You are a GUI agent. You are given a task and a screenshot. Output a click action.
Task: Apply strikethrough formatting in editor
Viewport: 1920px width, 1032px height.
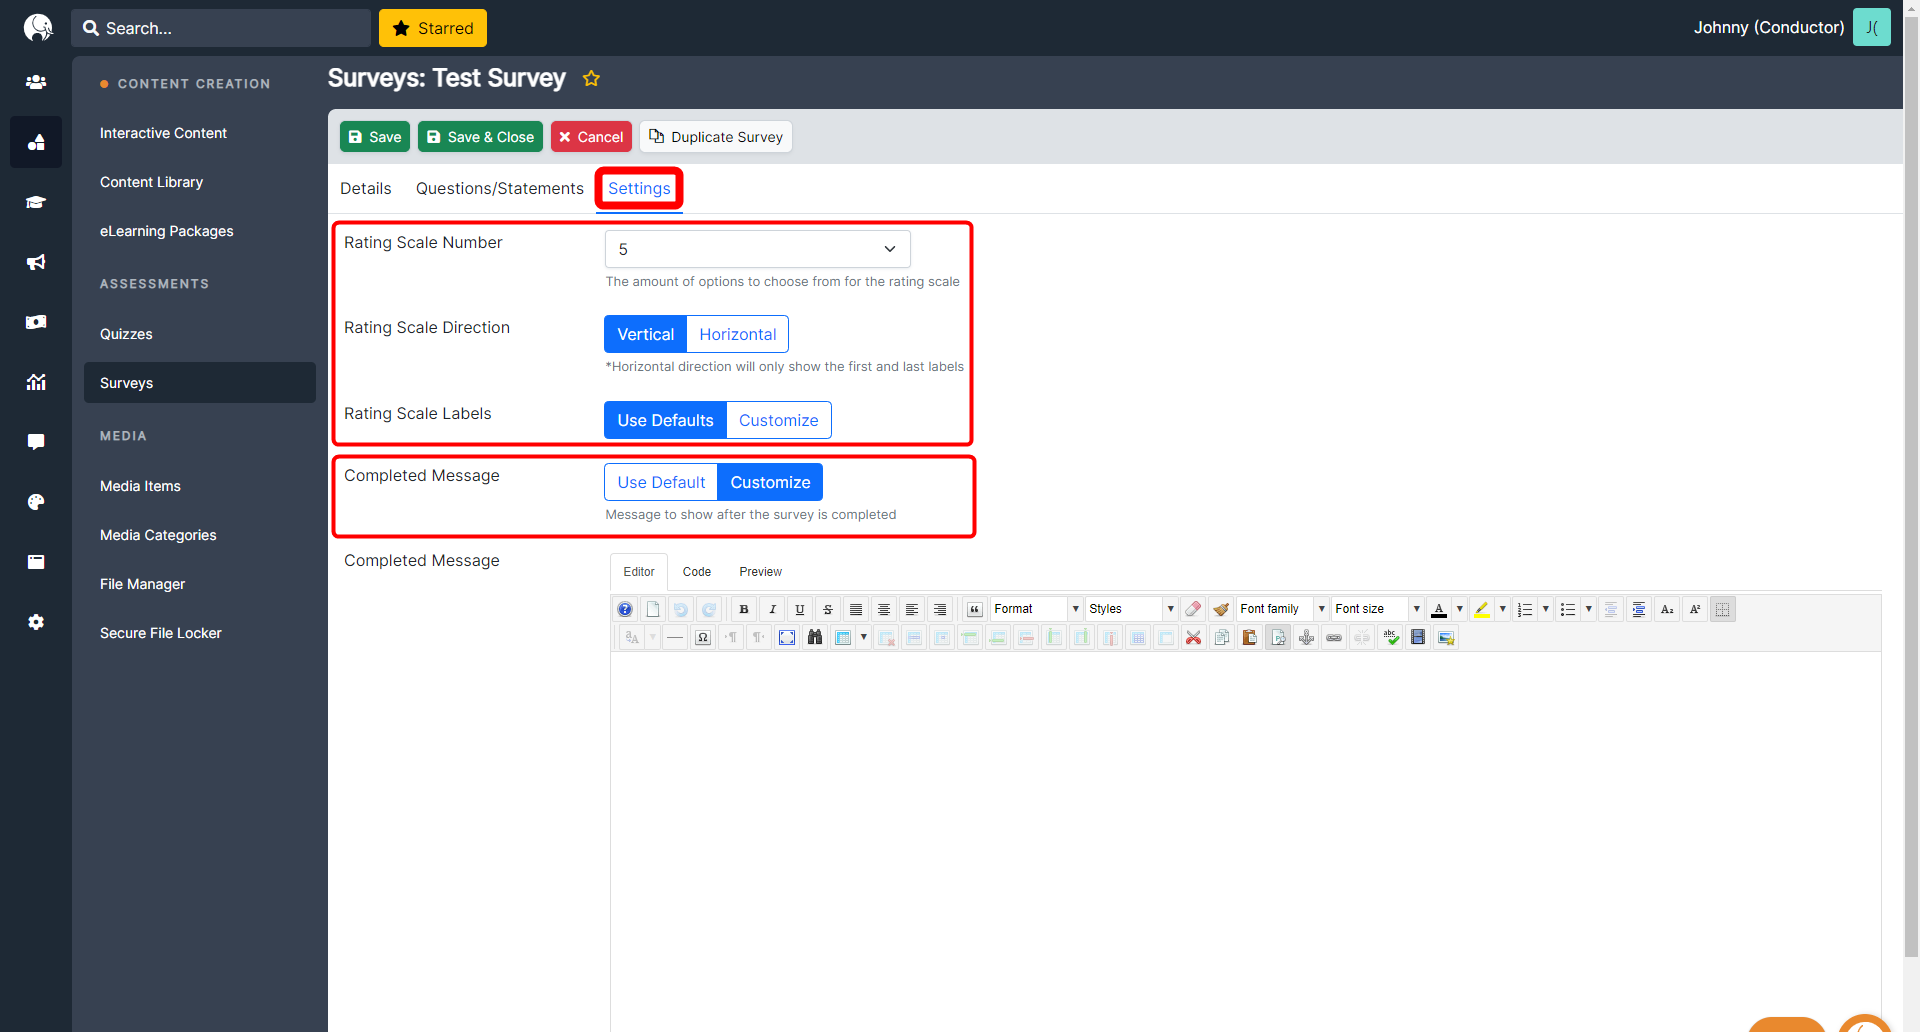(828, 609)
